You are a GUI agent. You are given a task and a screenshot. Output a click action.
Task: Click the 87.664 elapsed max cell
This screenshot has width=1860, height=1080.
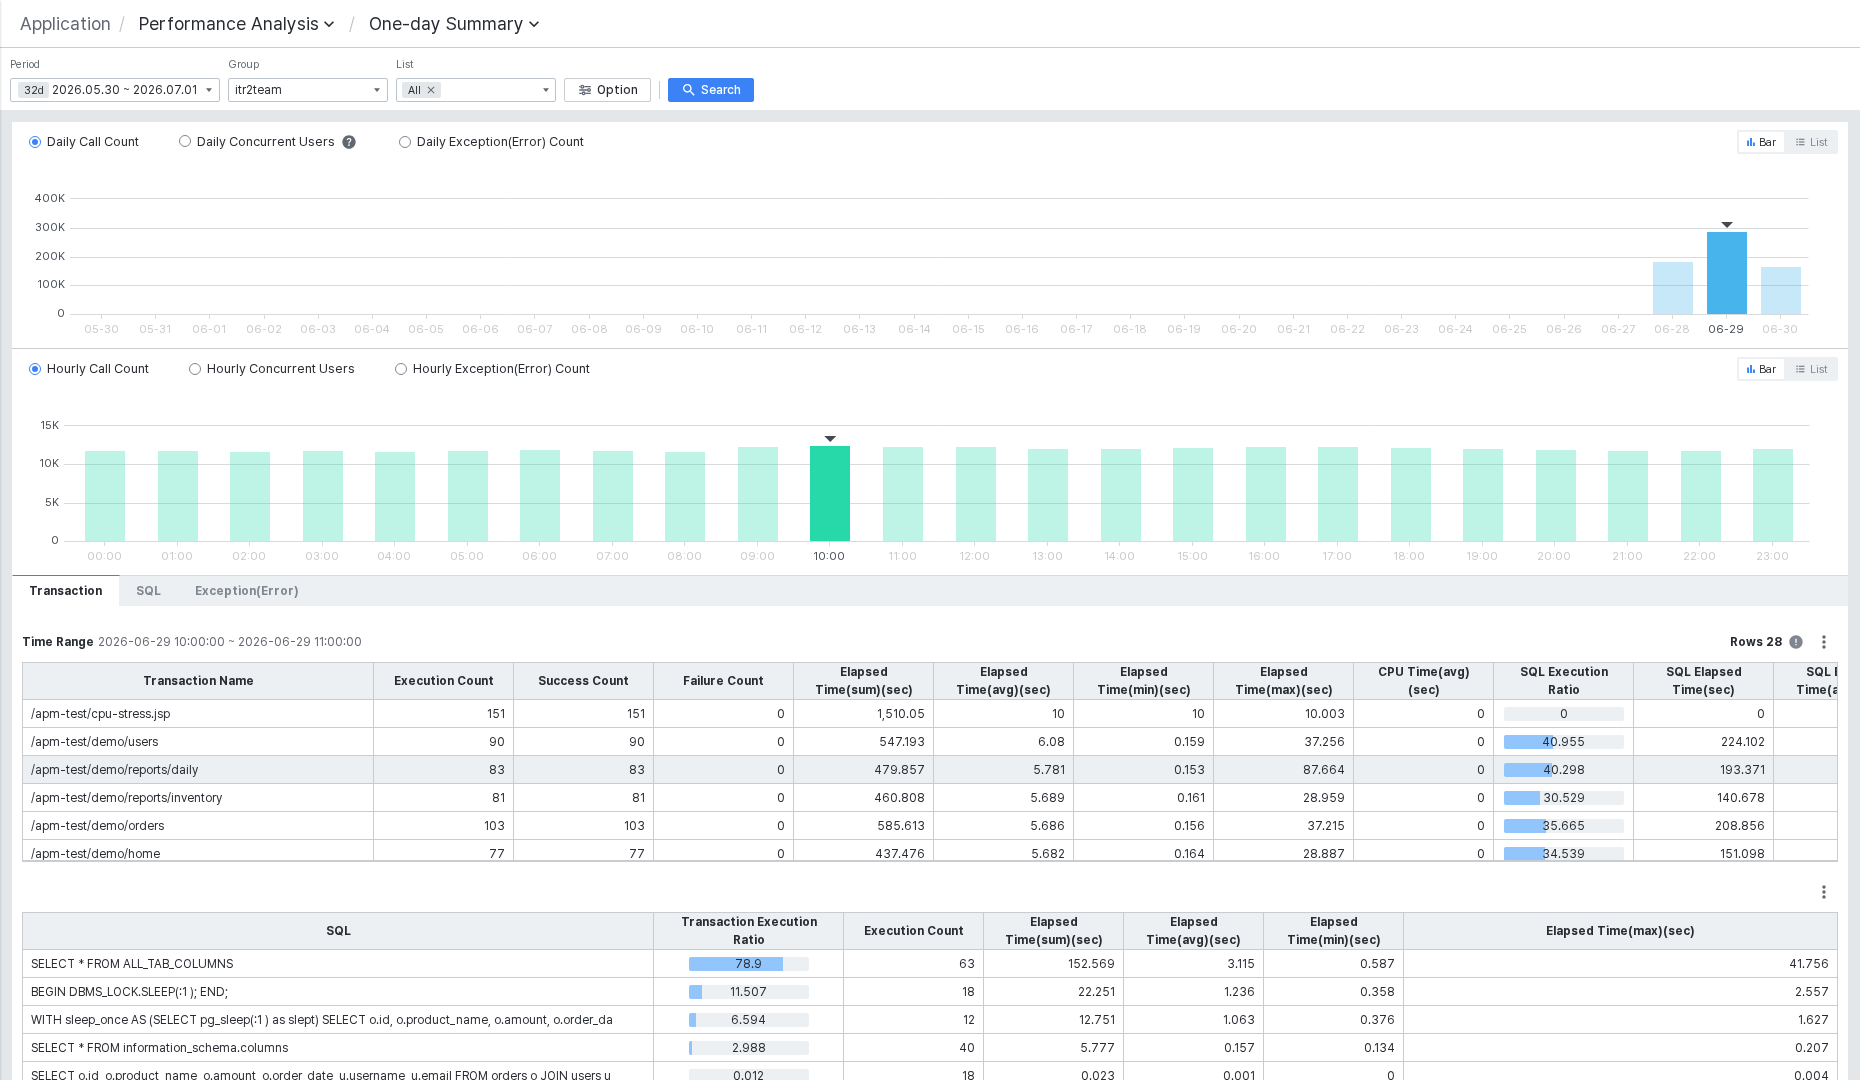coord(1284,770)
